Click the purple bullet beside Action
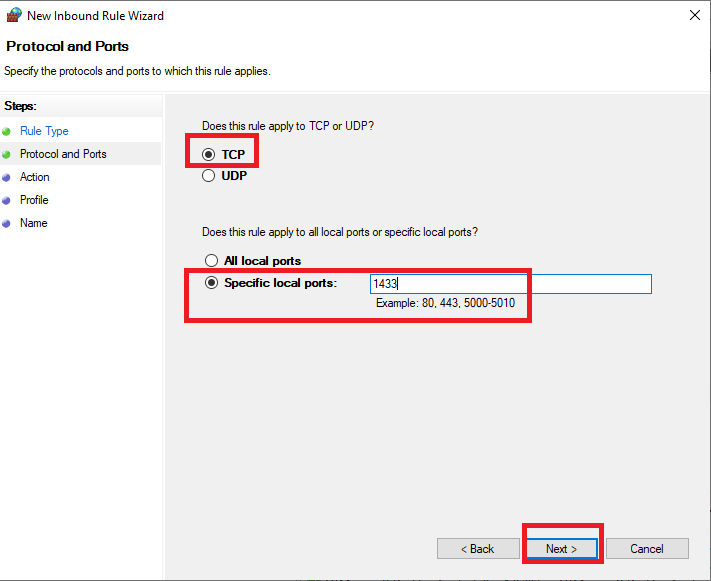The height and width of the screenshot is (581, 711). pyautogui.click(x=6, y=178)
